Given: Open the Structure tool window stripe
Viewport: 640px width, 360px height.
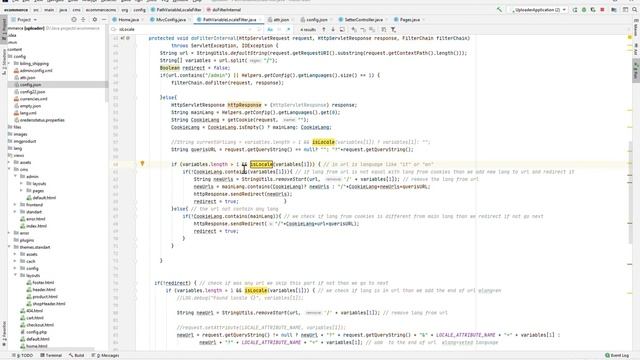Looking at the screenshot, I should tap(4, 61).
